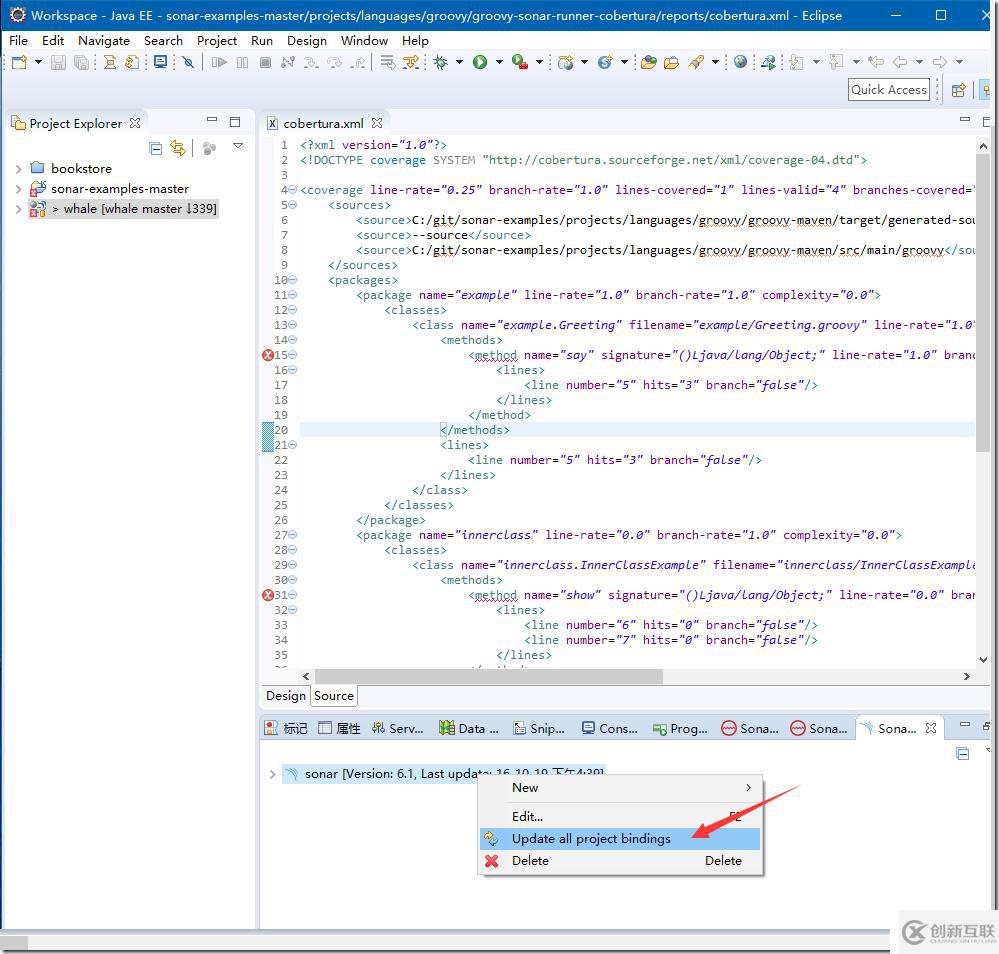
Task: Close the cobertura.xml editor tab
Action: pyautogui.click(x=377, y=123)
